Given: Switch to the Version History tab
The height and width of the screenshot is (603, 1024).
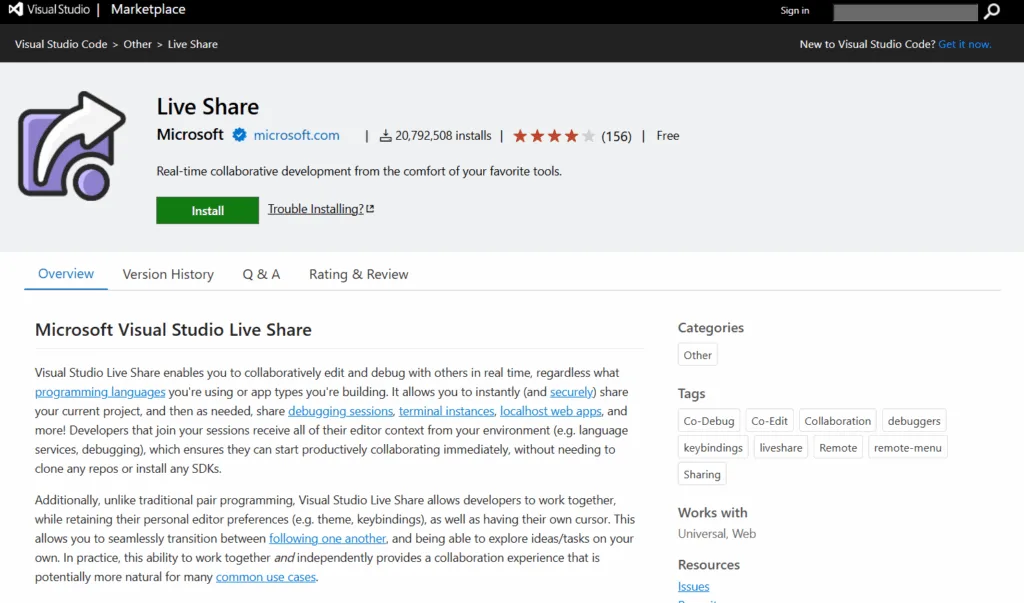Looking at the screenshot, I should point(168,274).
